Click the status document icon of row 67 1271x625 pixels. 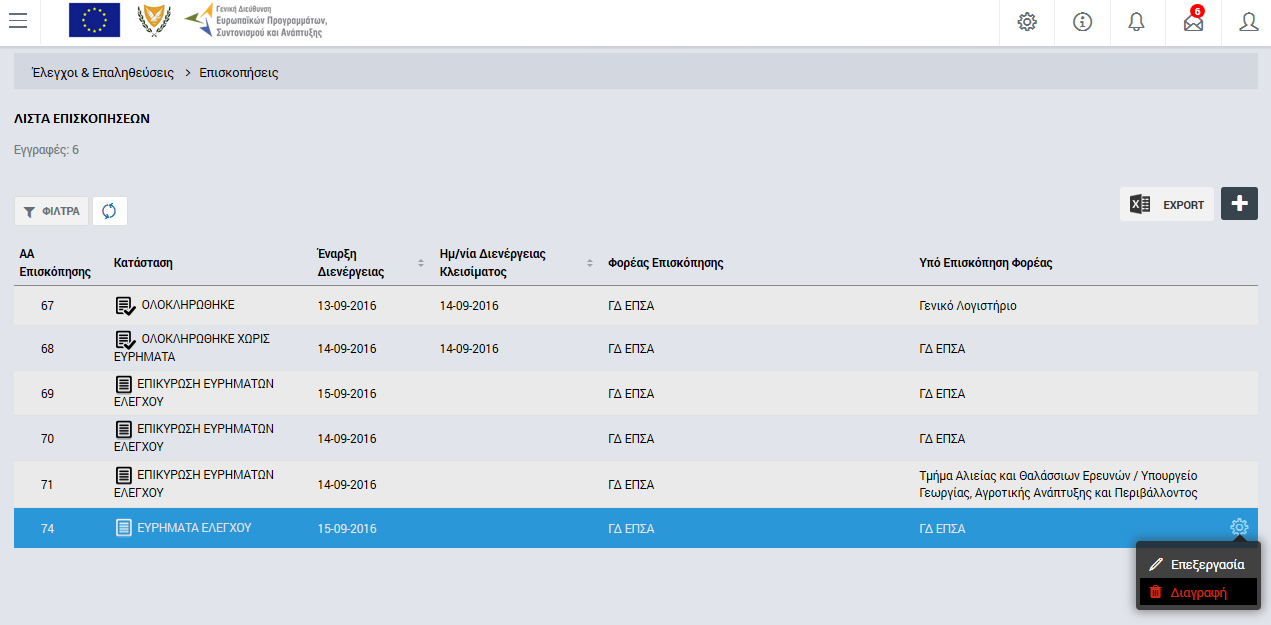125,306
